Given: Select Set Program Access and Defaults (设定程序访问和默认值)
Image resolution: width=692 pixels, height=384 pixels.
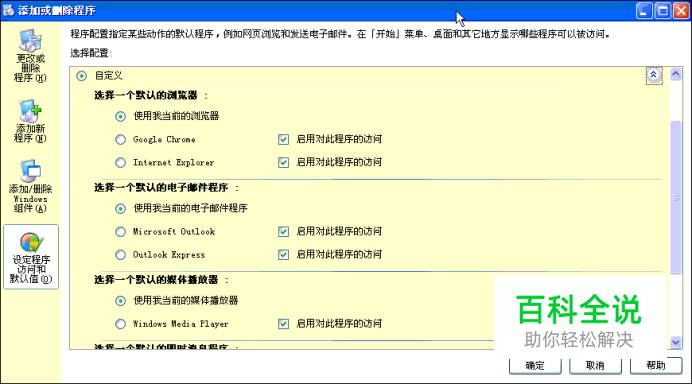Looking at the screenshot, I should pyautogui.click(x=31, y=257).
